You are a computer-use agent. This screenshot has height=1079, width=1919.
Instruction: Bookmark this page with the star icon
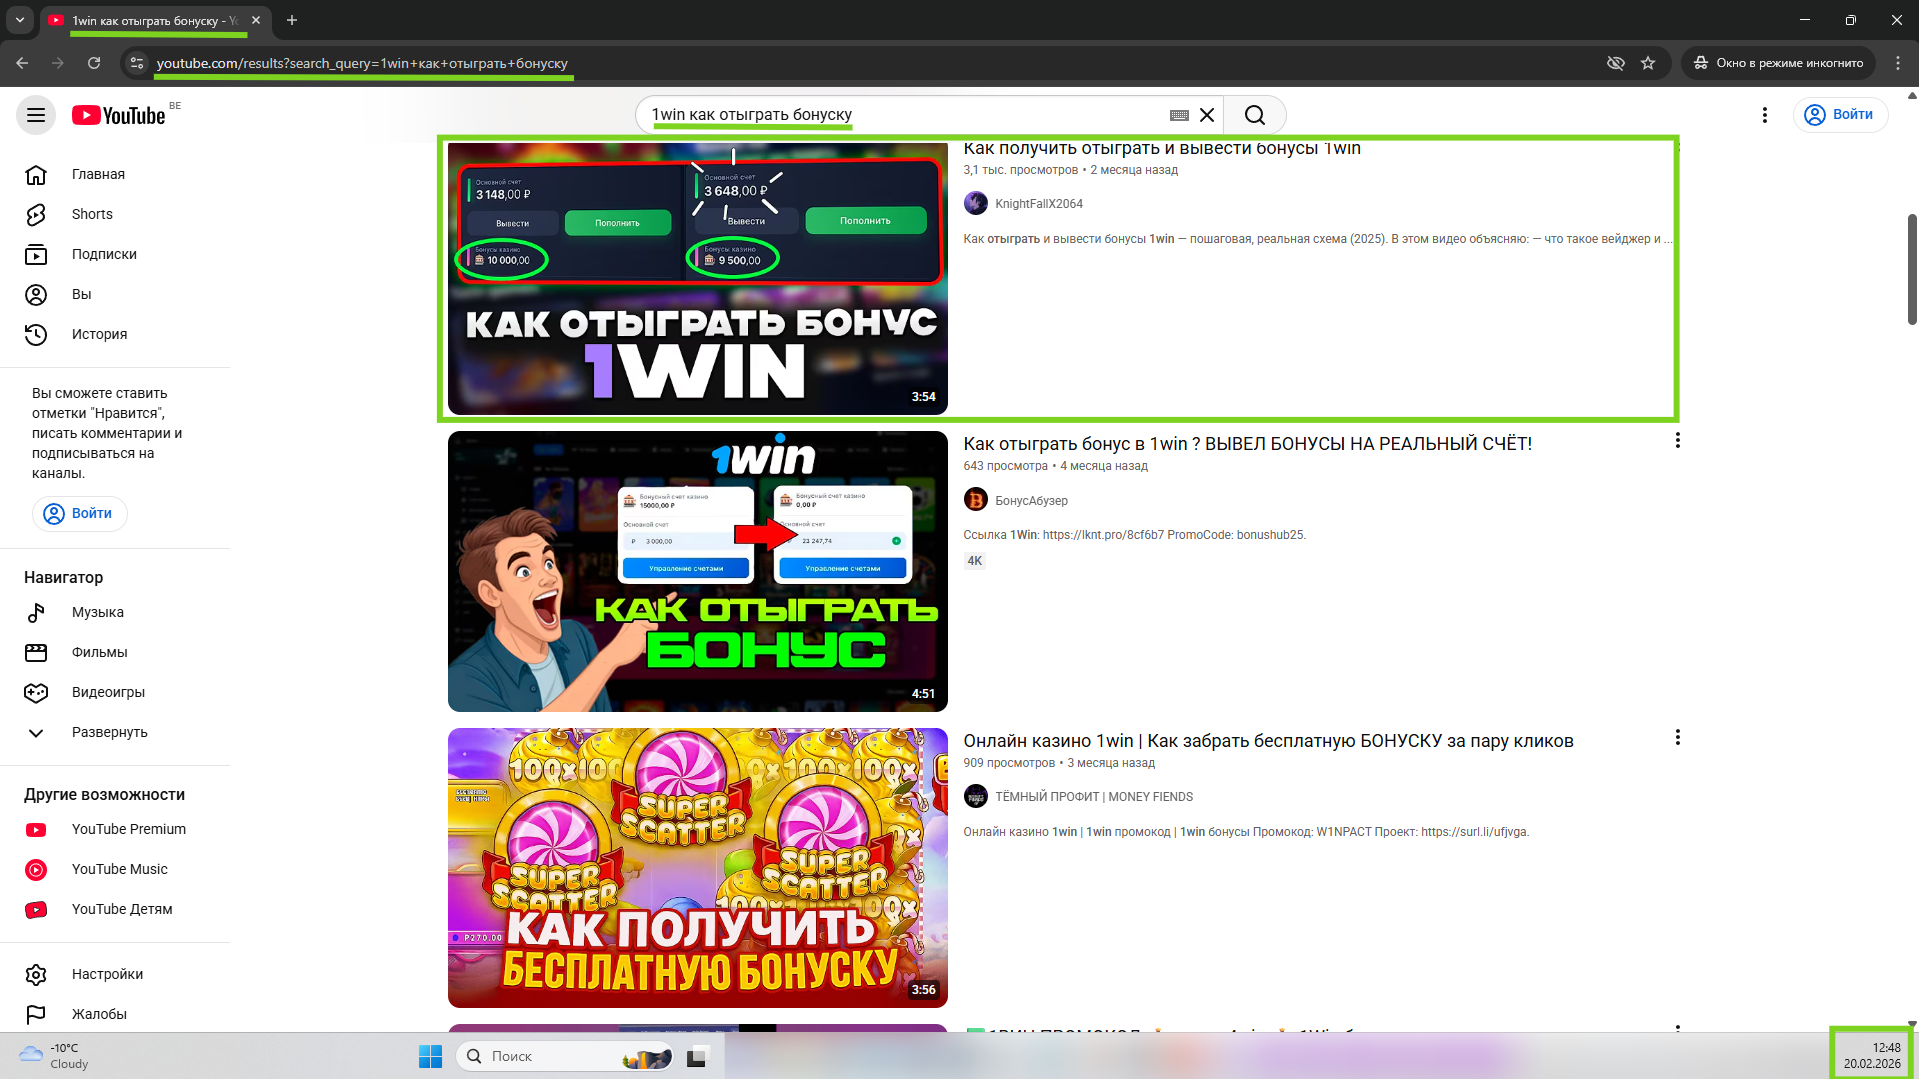(x=1648, y=63)
